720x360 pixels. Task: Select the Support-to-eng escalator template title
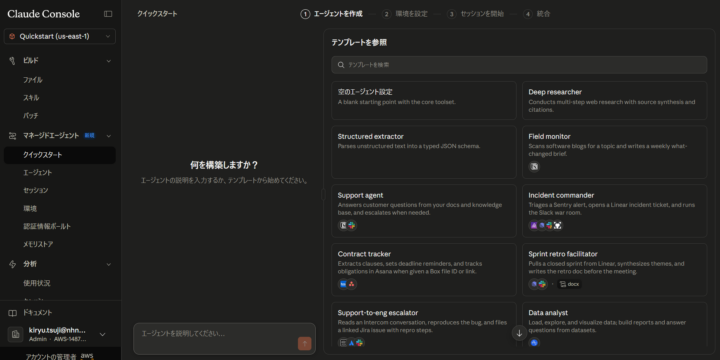(x=378, y=313)
